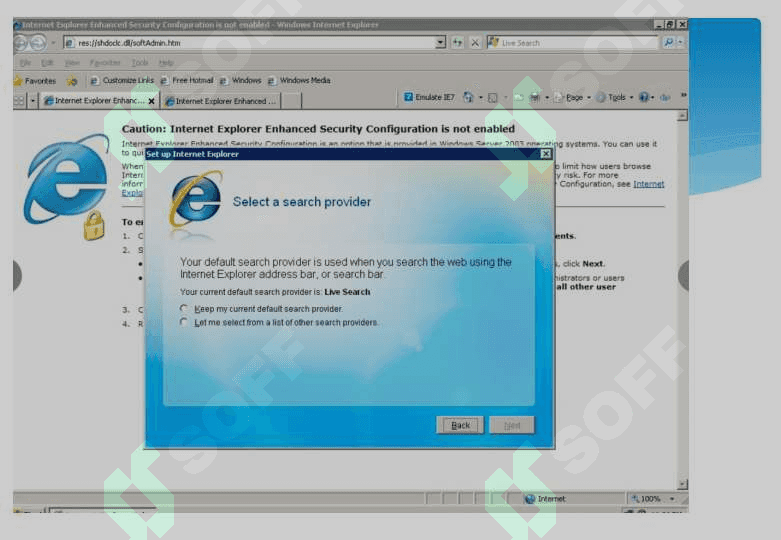Click the page scrollbar up arrow

tap(683, 116)
